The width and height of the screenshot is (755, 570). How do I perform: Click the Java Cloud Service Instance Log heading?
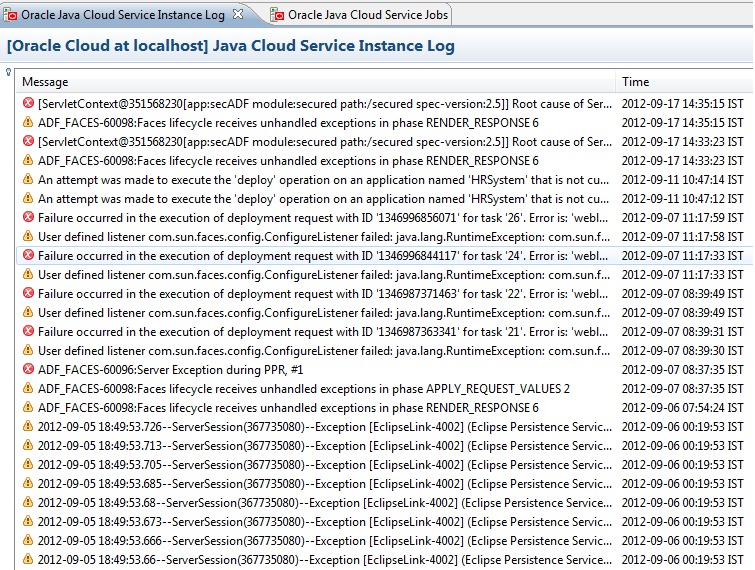click(231, 46)
